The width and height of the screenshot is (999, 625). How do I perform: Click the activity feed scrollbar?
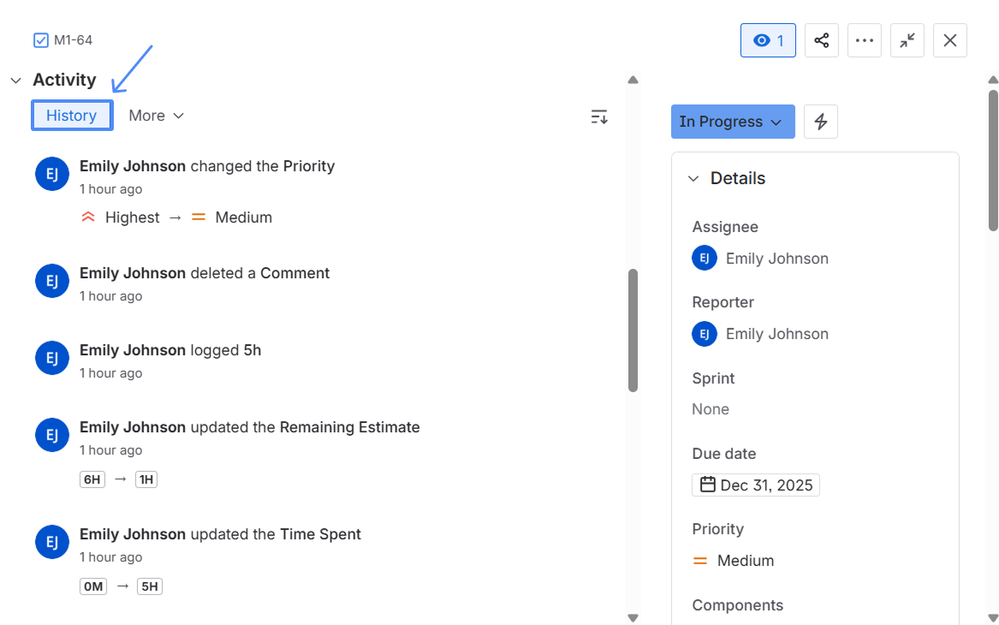click(x=633, y=330)
